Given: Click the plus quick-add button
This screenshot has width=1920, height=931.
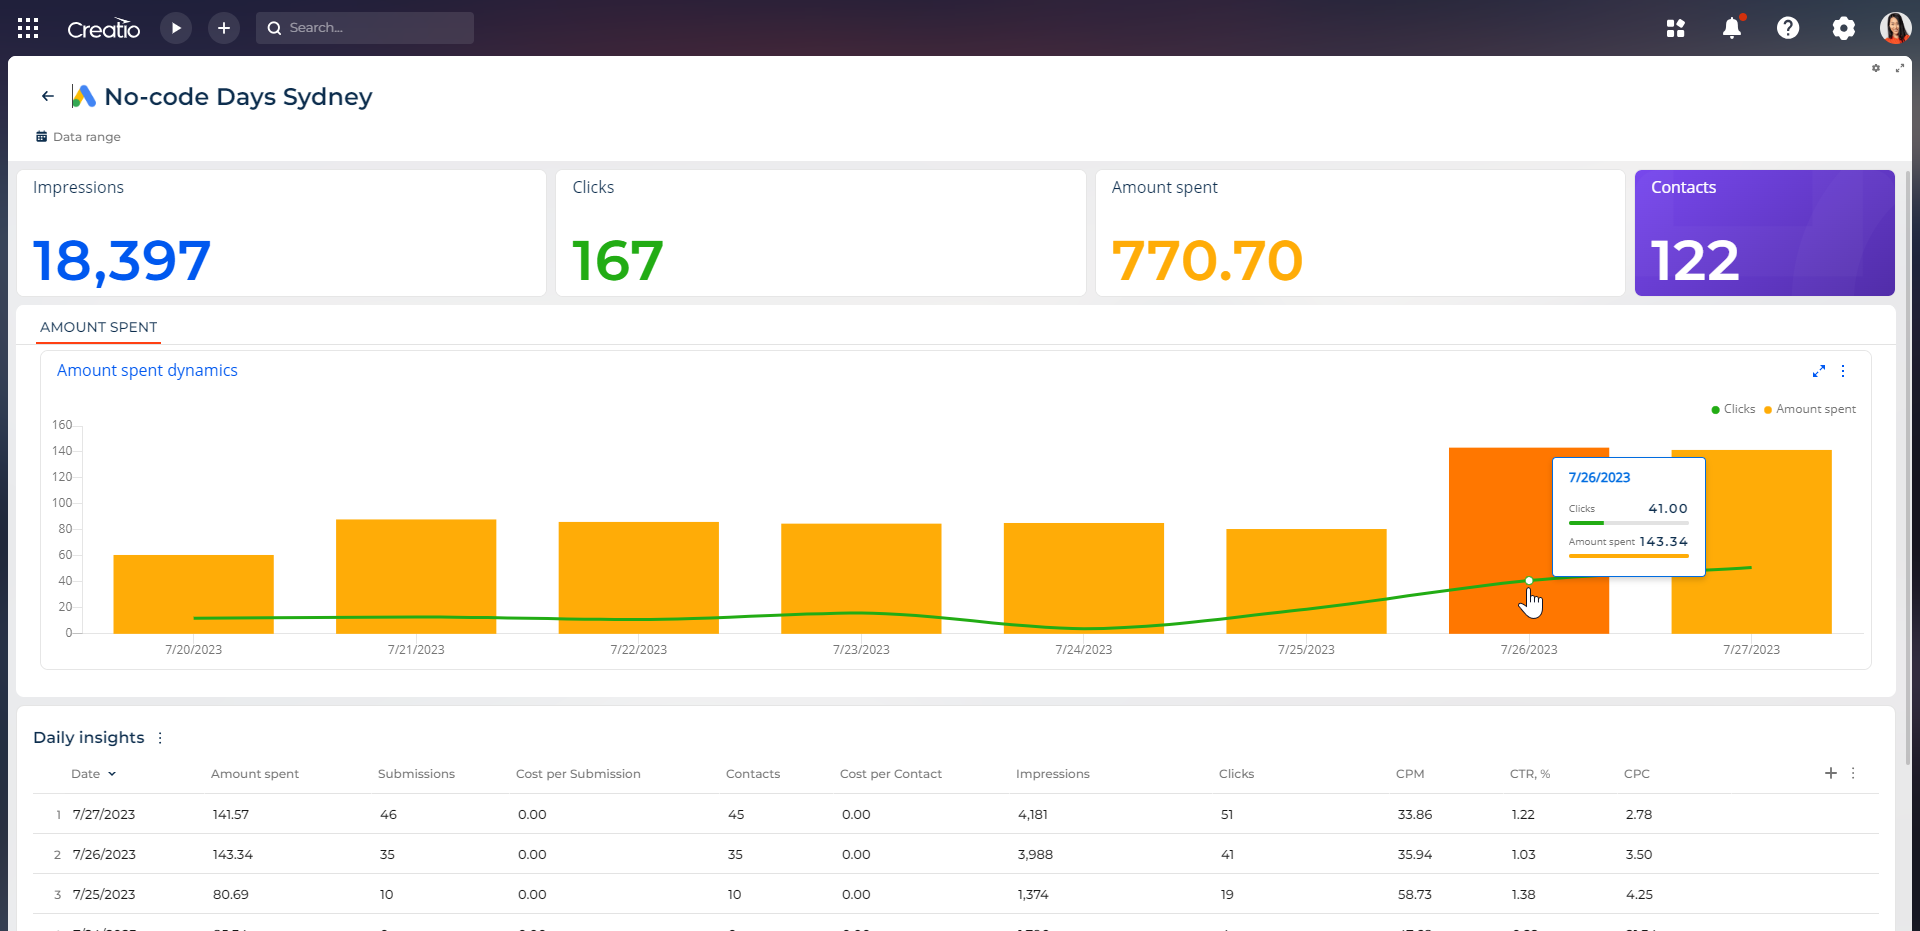Looking at the screenshot, I should coord(224,28).
